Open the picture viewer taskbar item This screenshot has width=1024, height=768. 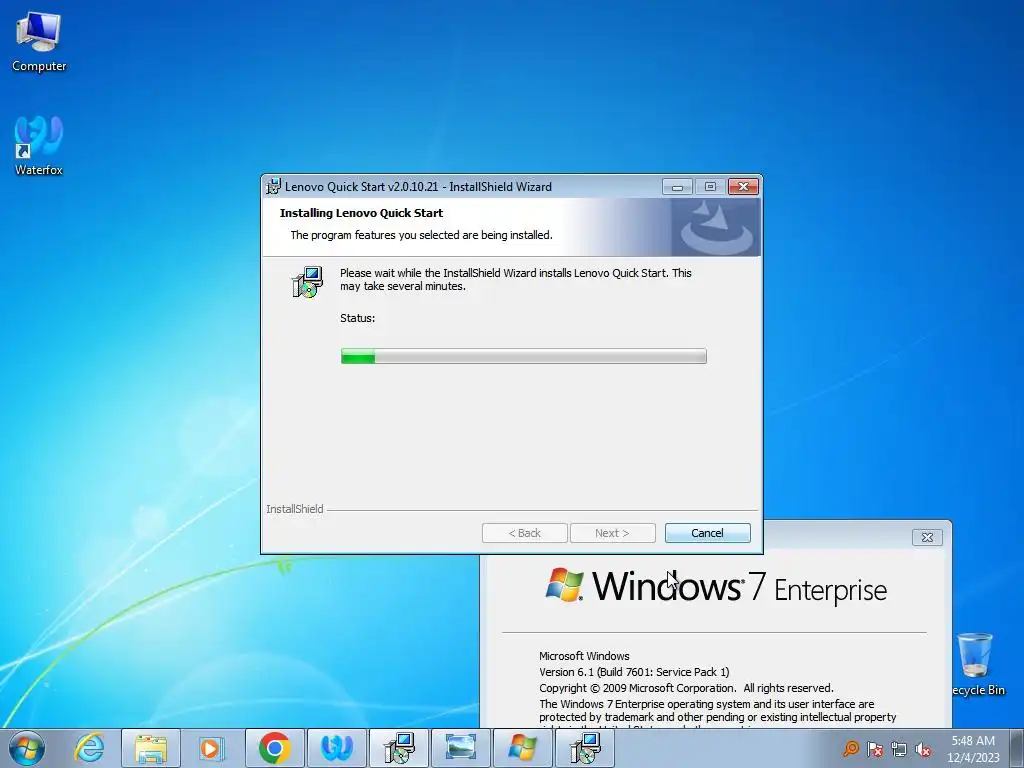point(460,748)
